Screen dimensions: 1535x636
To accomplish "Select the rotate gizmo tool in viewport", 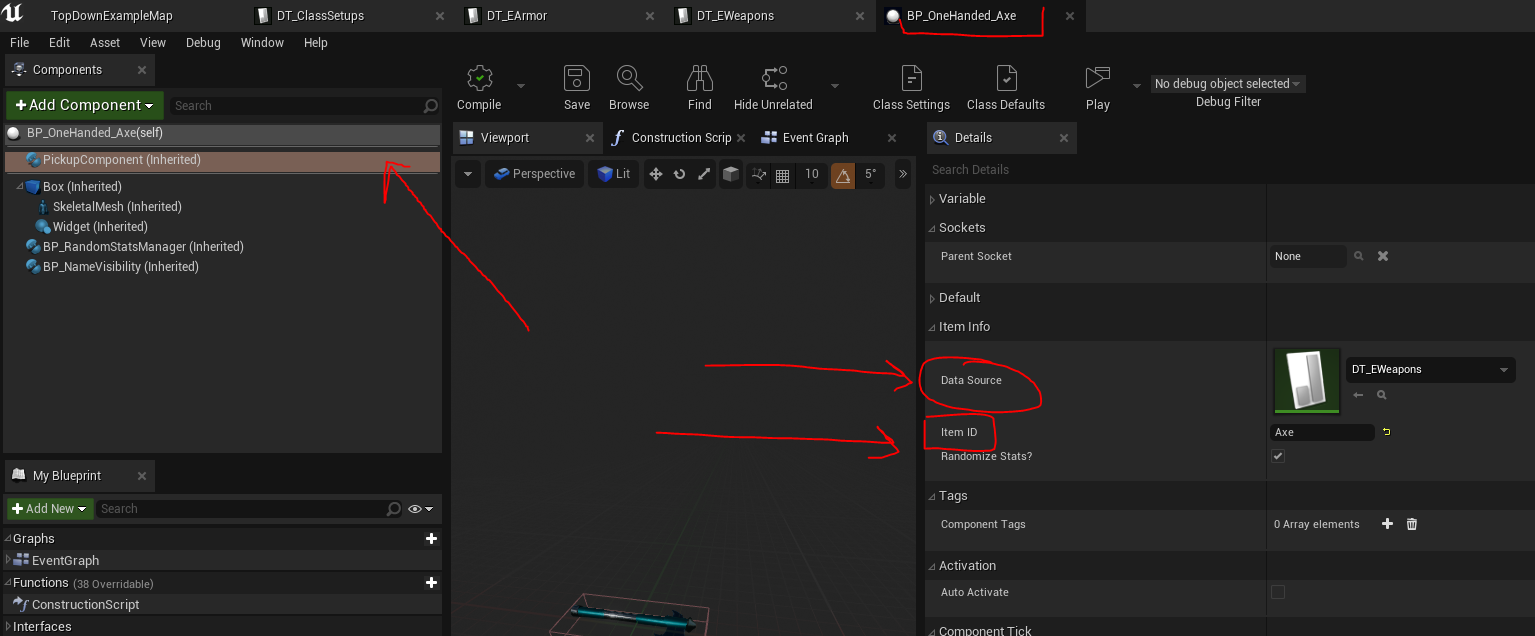I will (x=680, y=174).
